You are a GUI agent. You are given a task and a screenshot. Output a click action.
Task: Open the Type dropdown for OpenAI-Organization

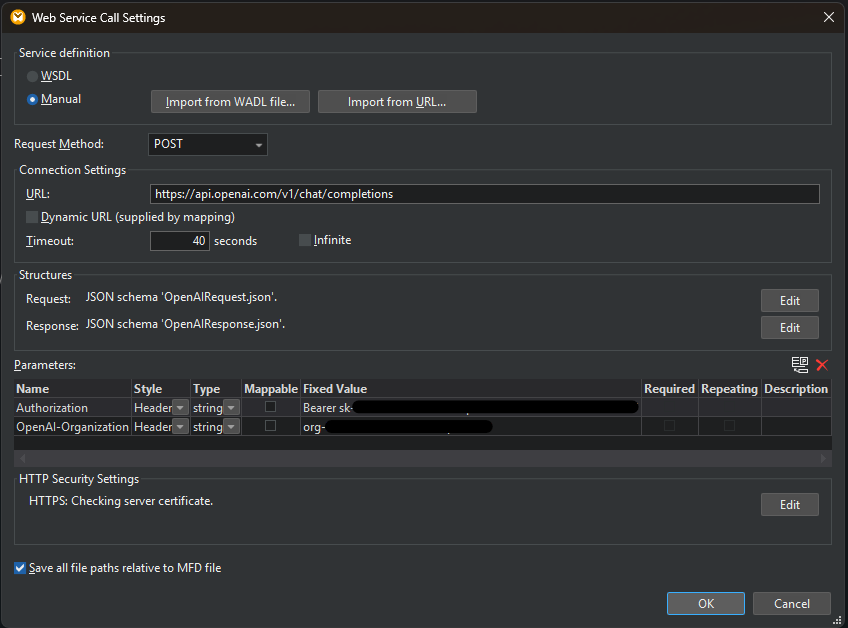pyautogui.click(x=232, y=426)
